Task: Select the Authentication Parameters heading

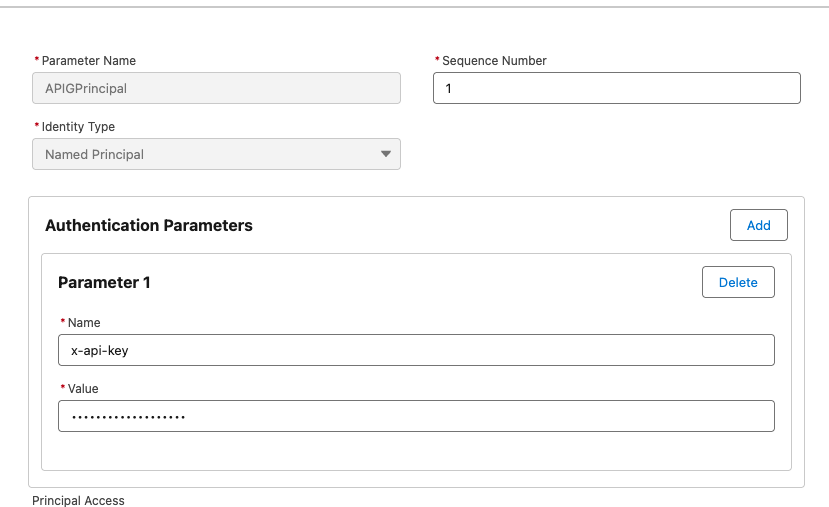Action: click(x=149, y=226)
